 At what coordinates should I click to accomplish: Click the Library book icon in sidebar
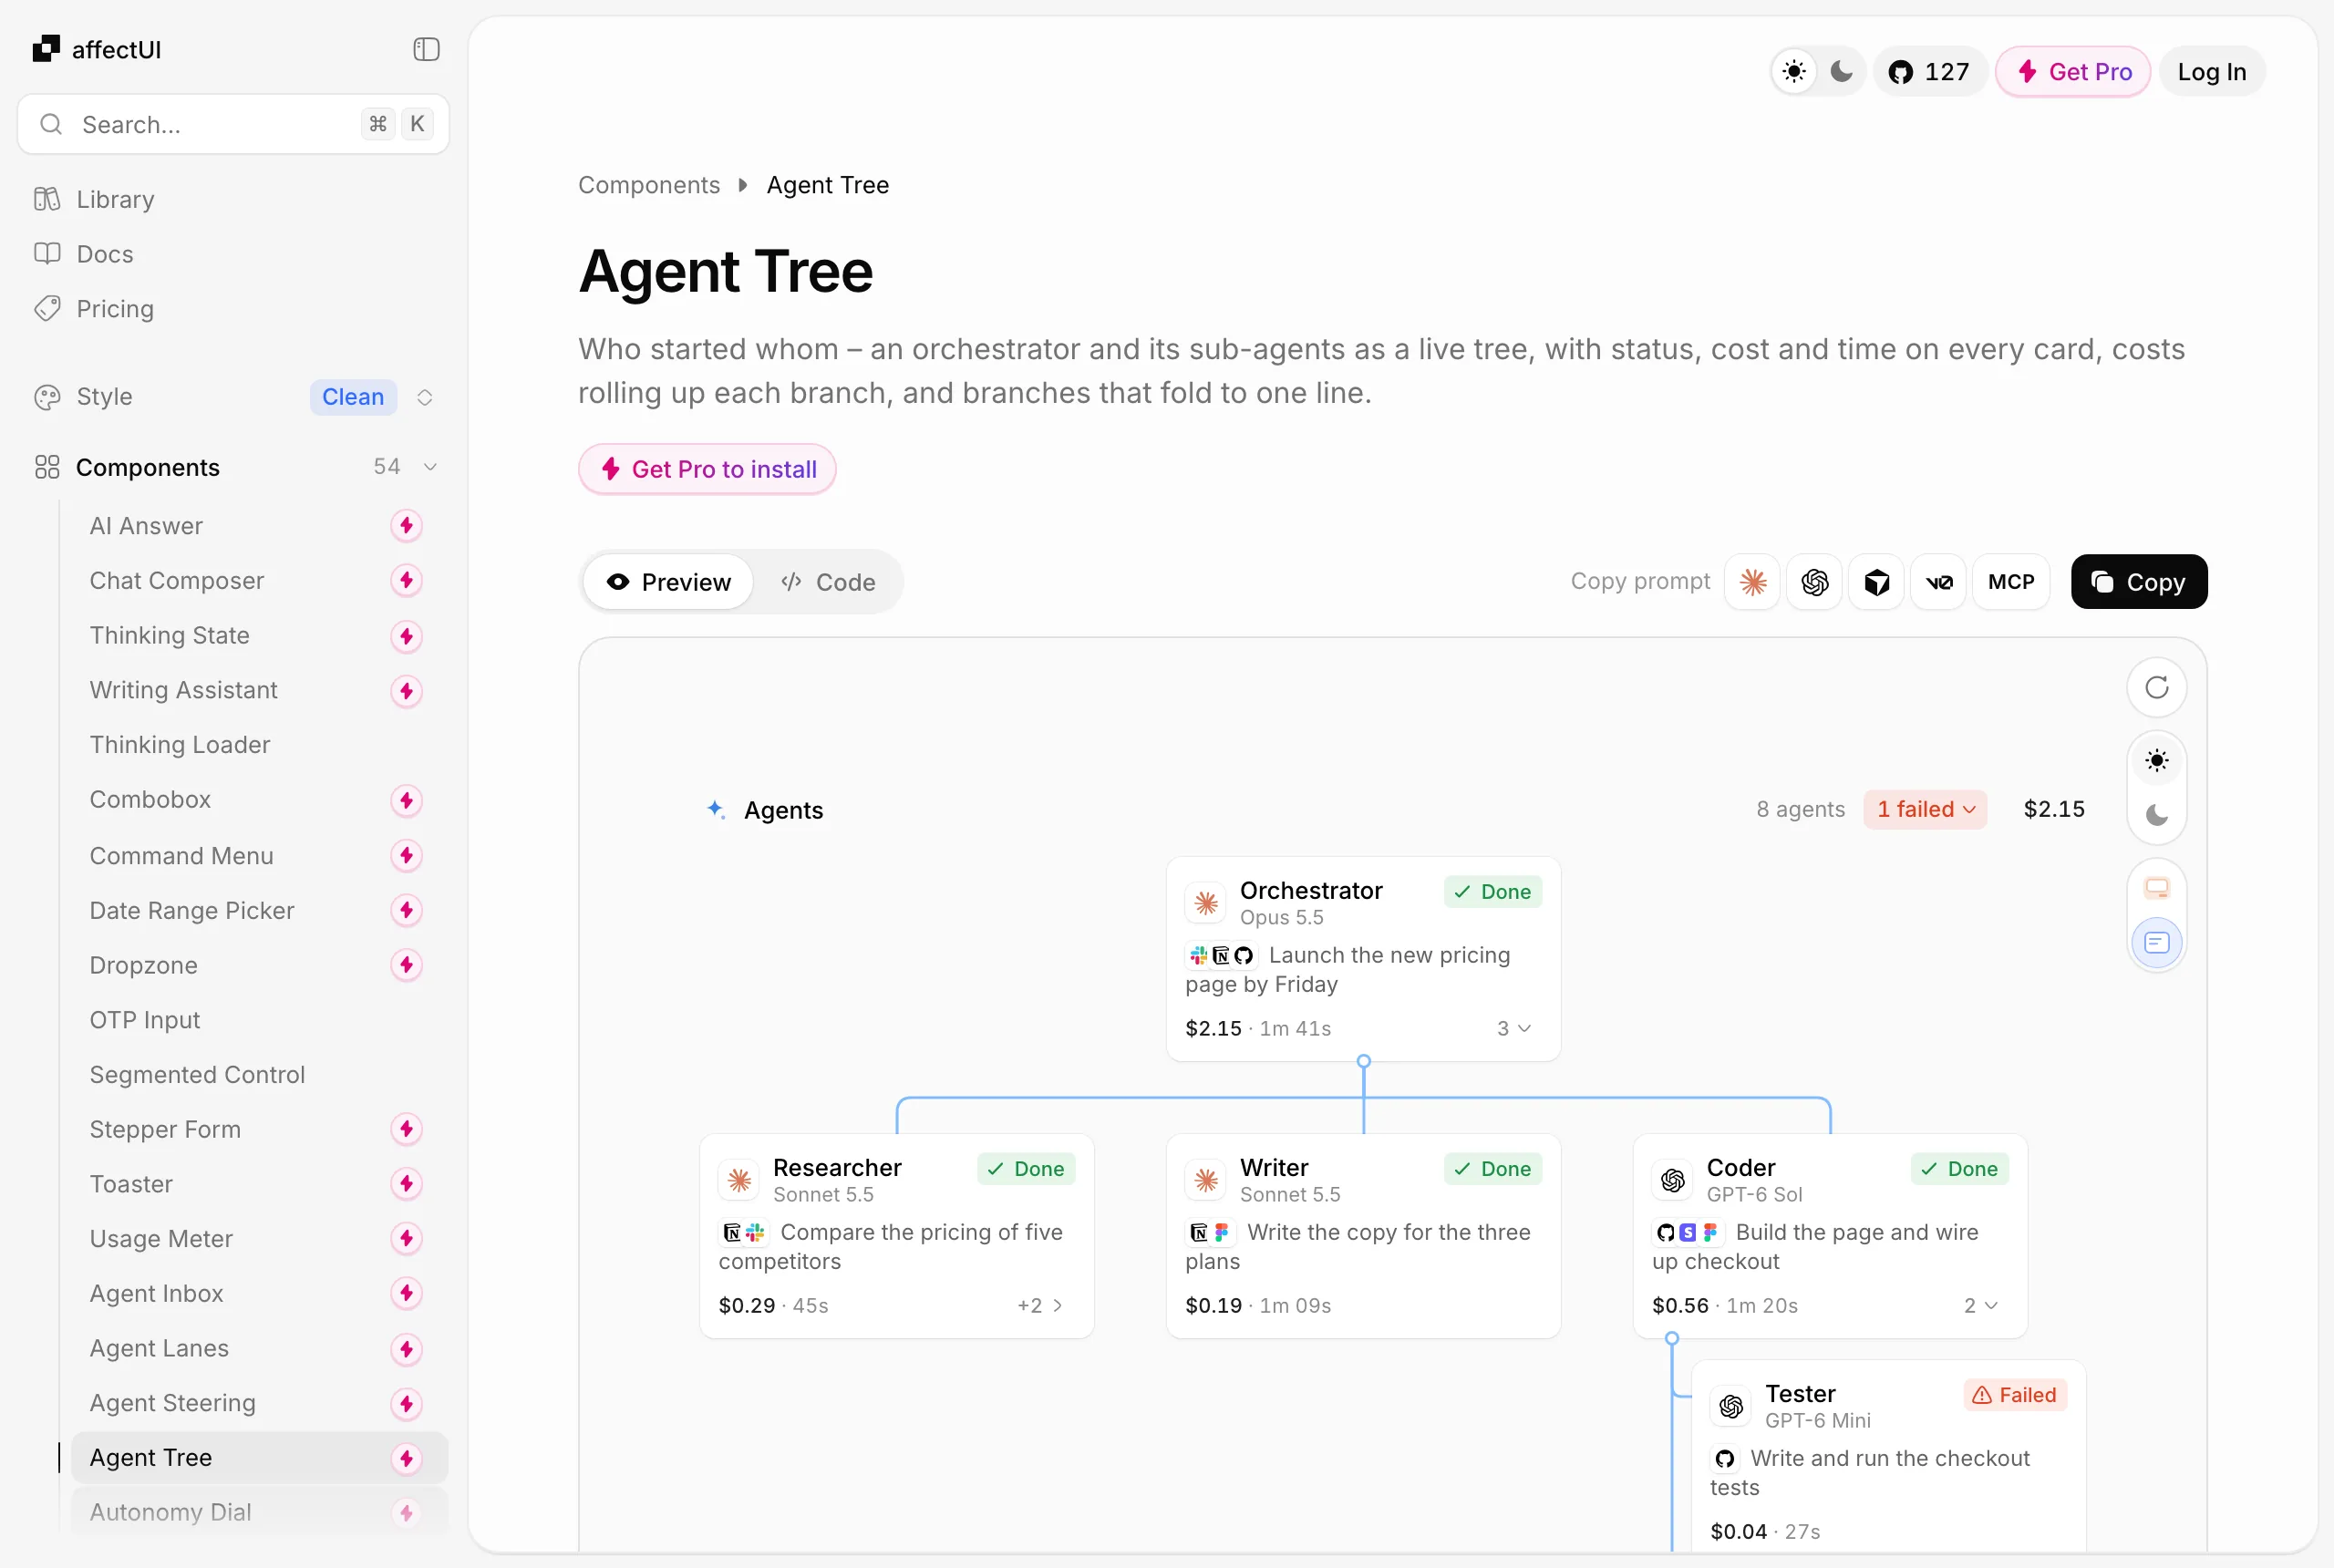[47, 199]
